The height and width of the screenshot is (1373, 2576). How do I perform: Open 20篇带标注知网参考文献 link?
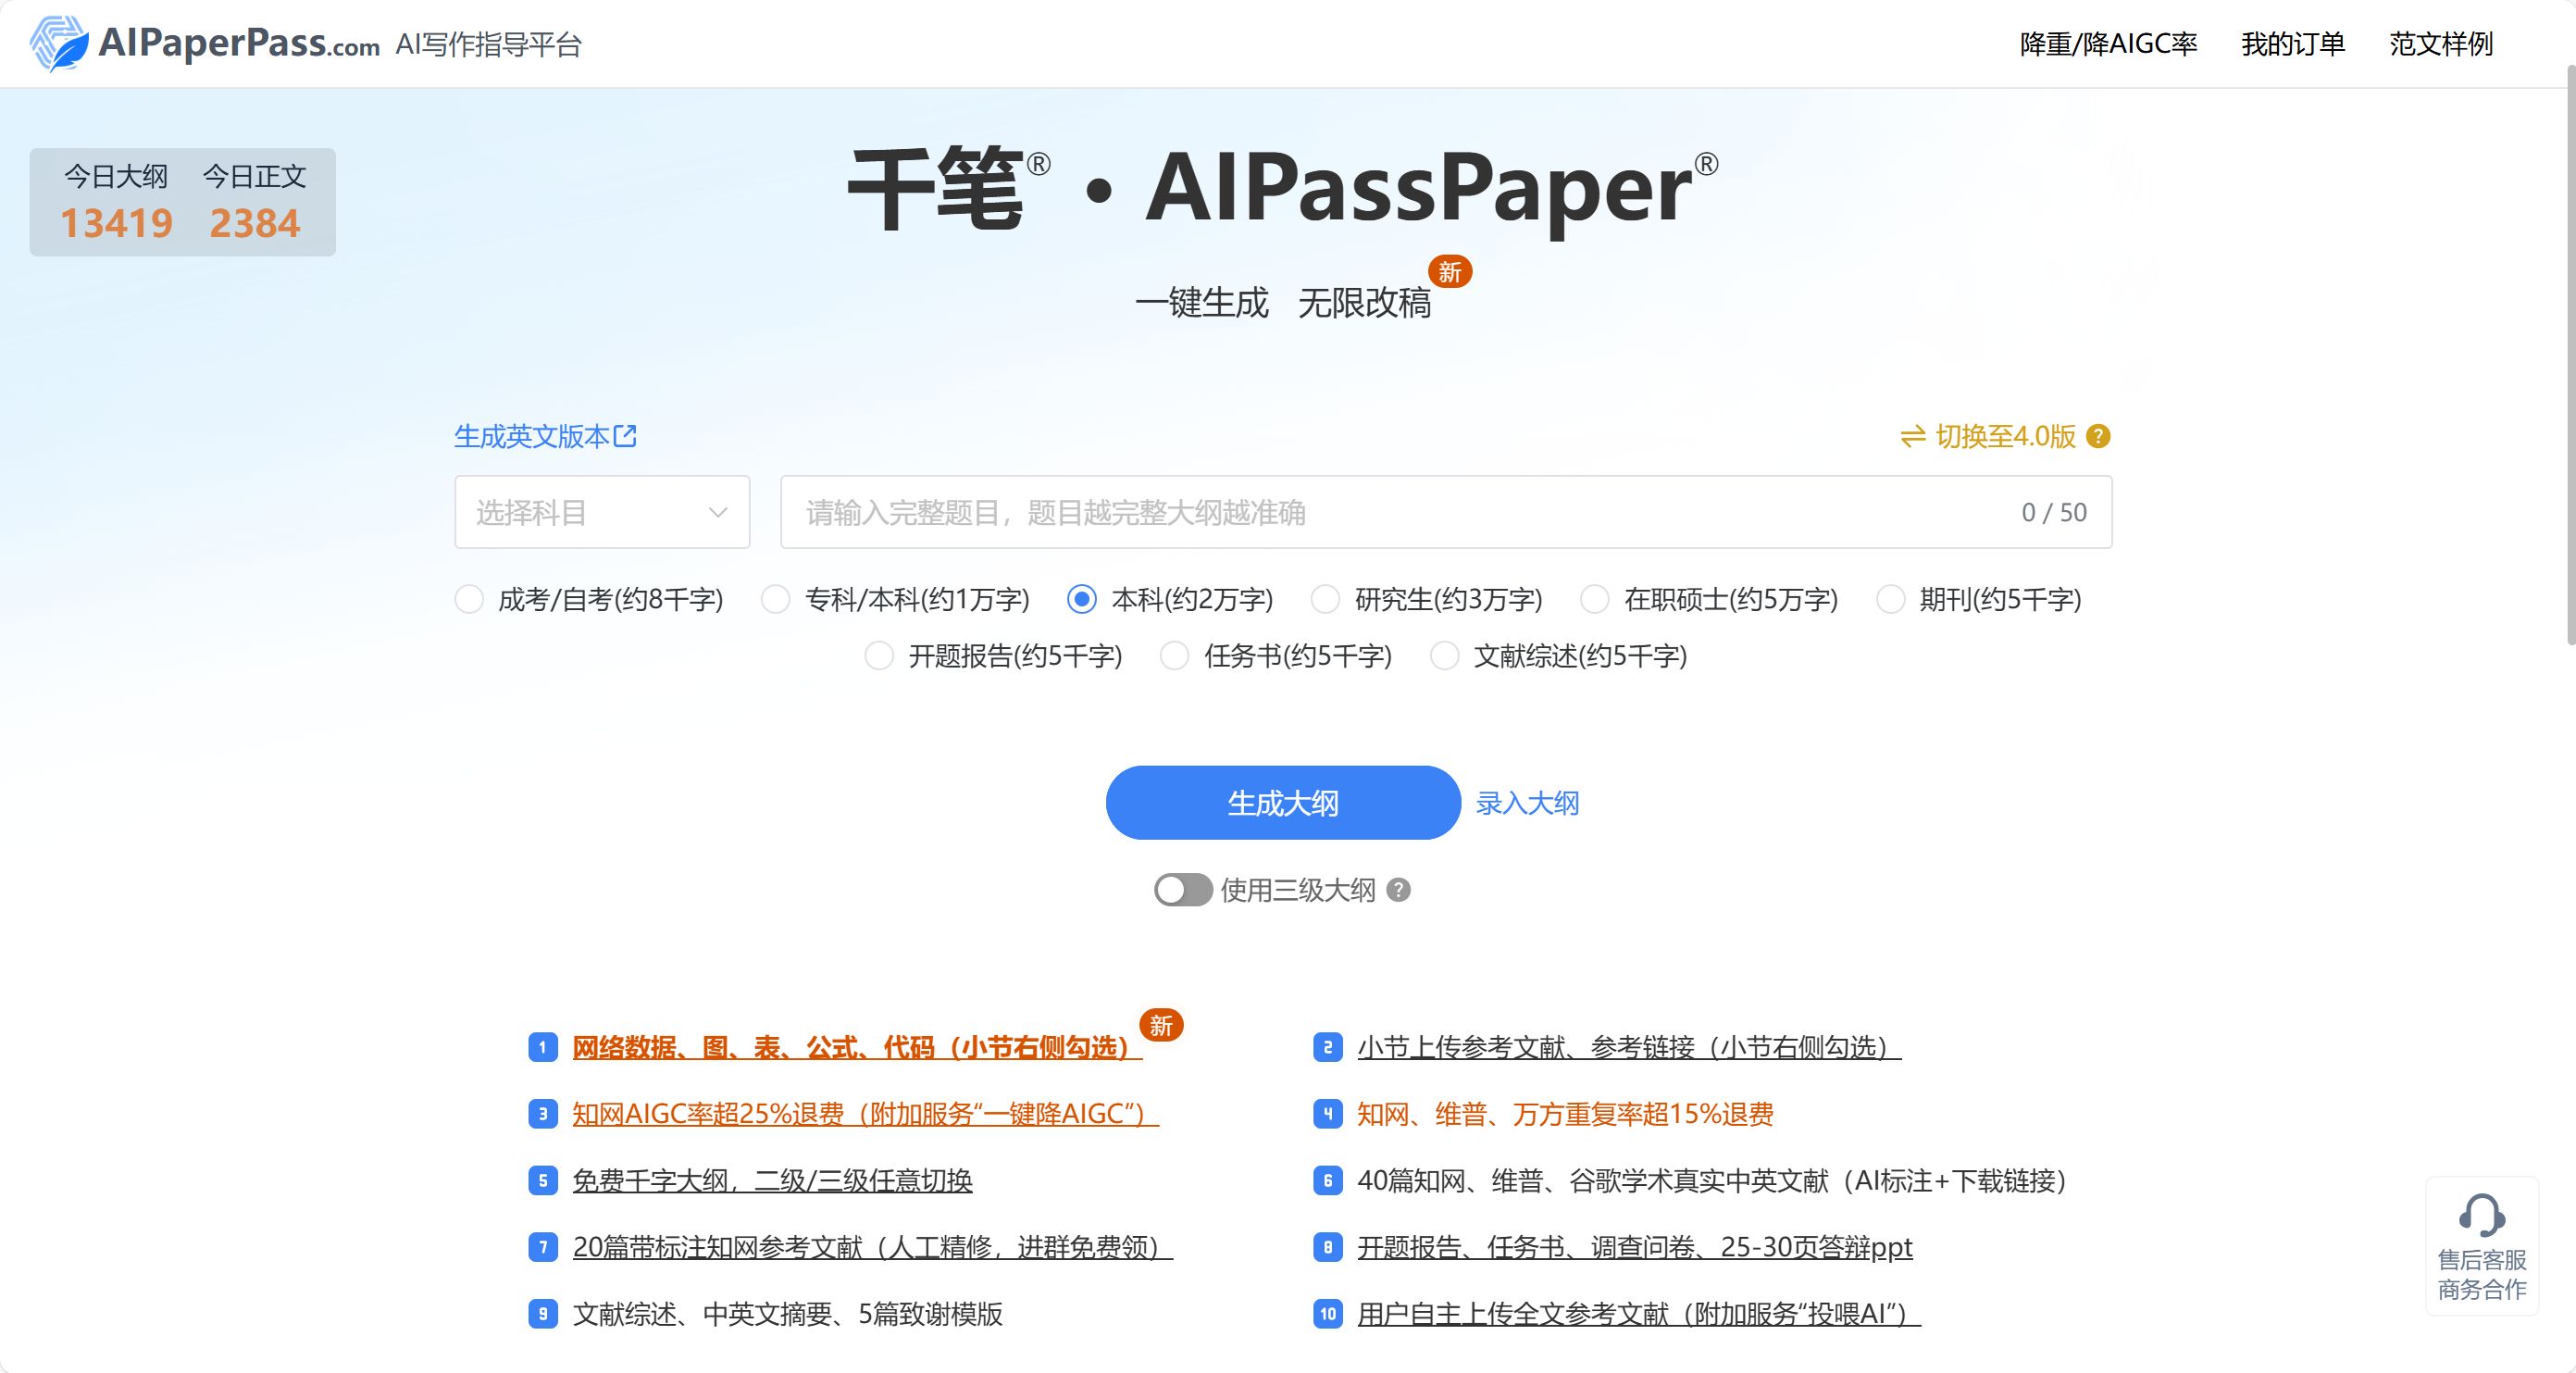click(x=872, y=1247)
